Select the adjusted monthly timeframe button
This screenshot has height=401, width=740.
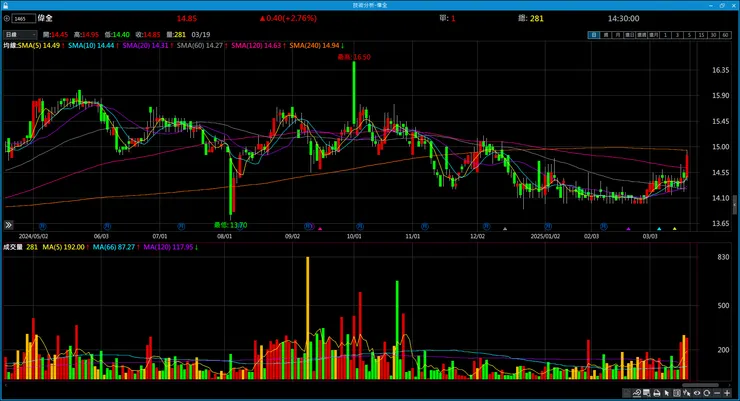pos(654,35)
